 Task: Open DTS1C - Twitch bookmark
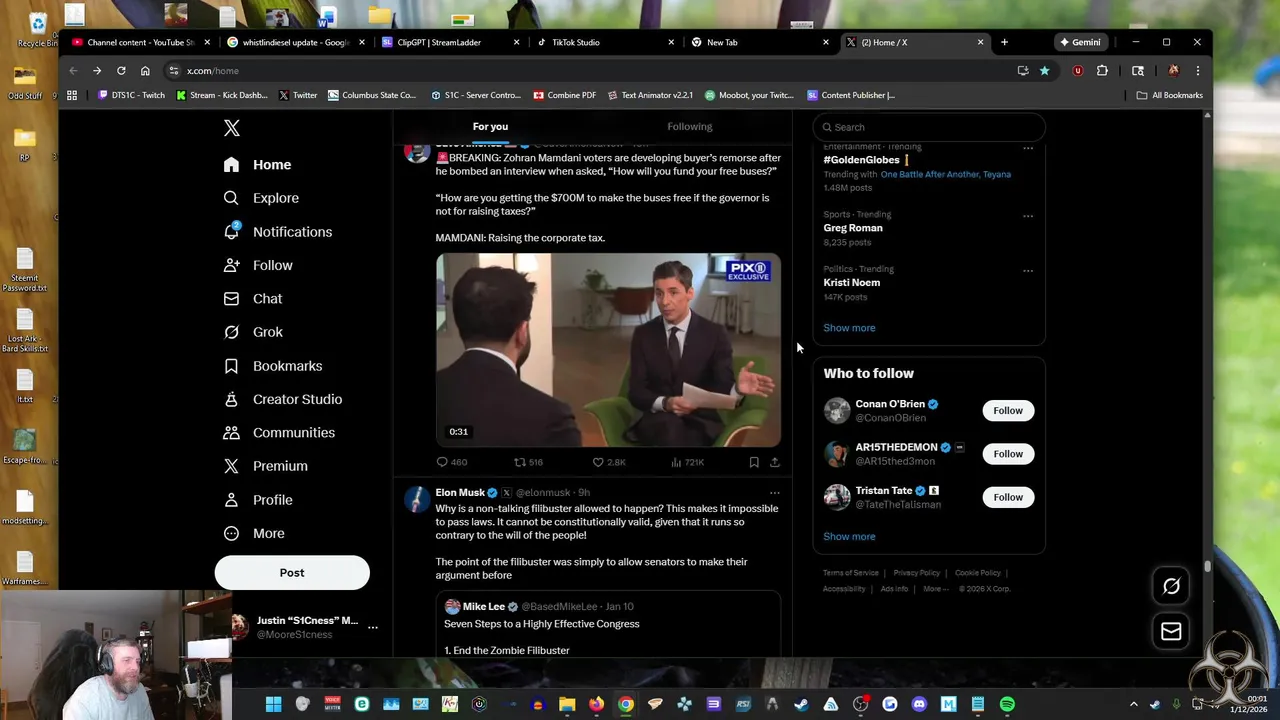point(131,95)
